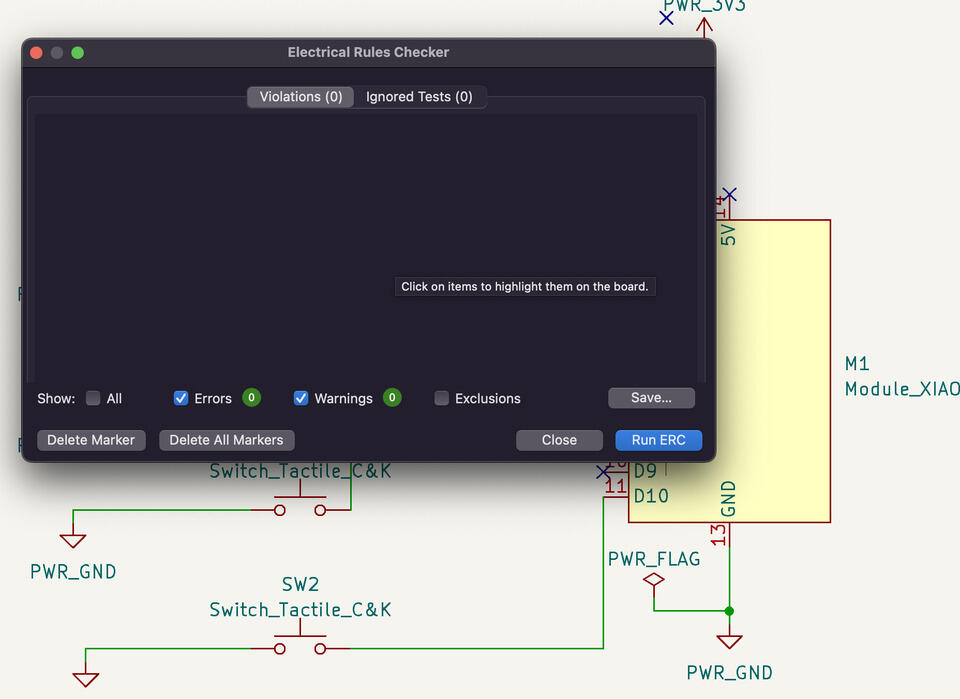Select the no-connect X at pin 14
Image resolution: width=960 pixels, height=699 pixels.
729,195
